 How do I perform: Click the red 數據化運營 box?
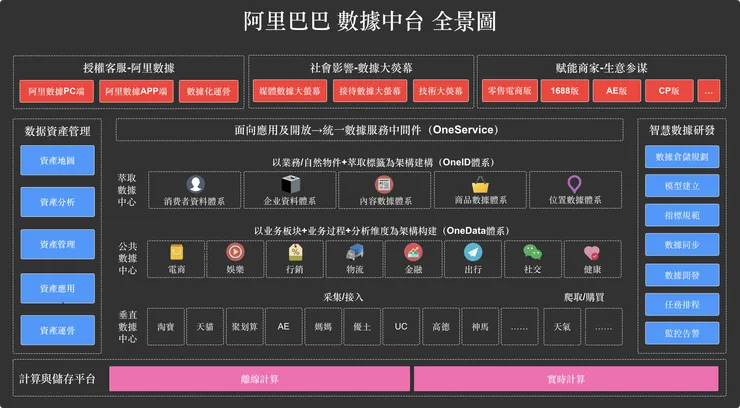click(209, 92)
